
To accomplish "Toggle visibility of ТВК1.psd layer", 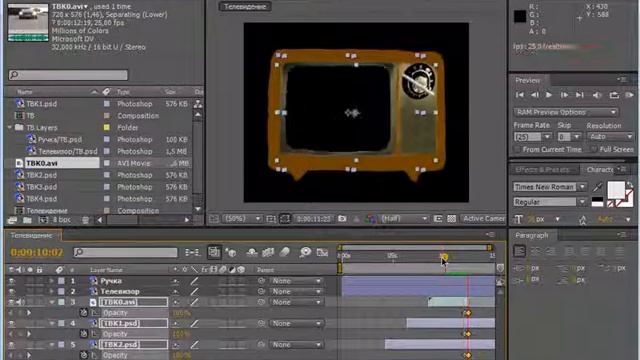I will (x=11, y=323).
